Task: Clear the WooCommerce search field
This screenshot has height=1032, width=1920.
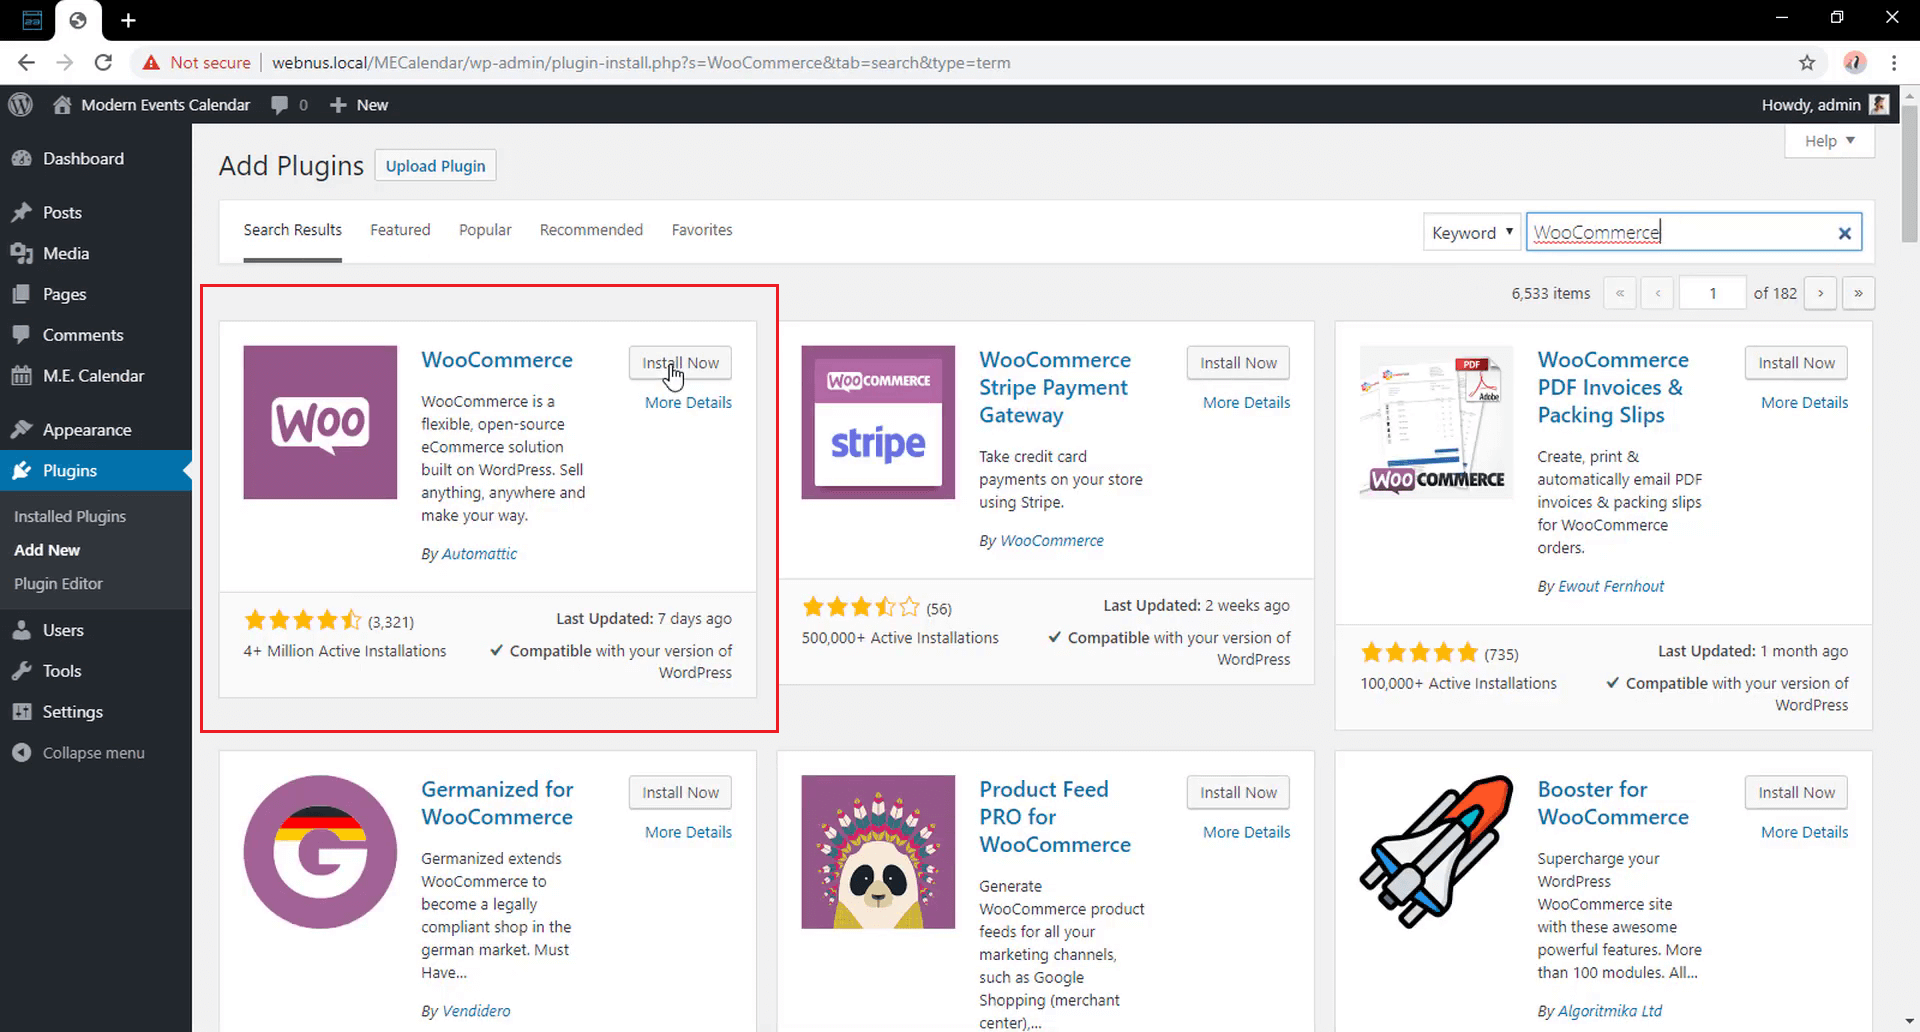Action: 1844,233
